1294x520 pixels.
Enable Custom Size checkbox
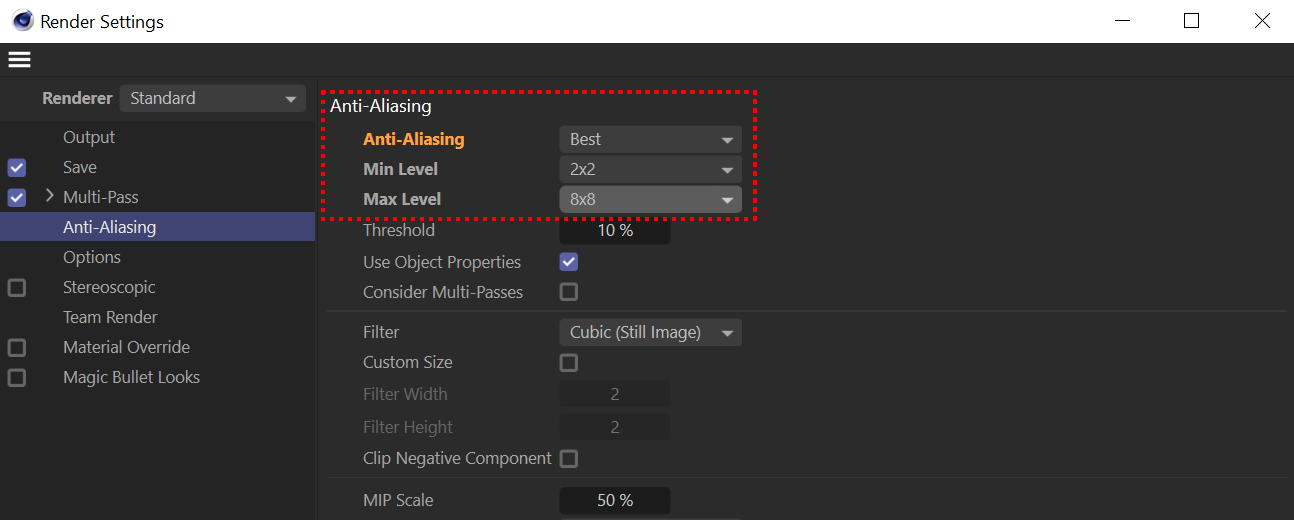(x=569, y=362)
